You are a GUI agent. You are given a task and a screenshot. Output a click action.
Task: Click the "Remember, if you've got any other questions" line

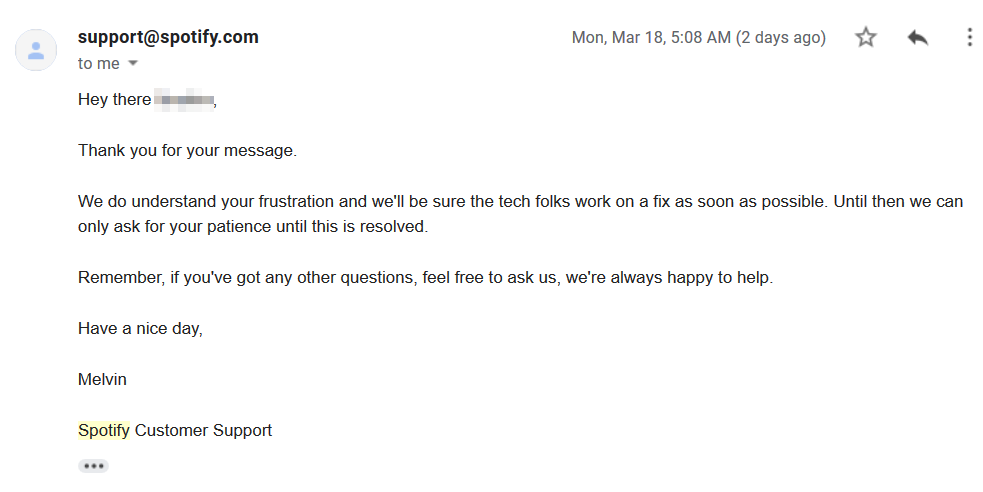(426, 278)
